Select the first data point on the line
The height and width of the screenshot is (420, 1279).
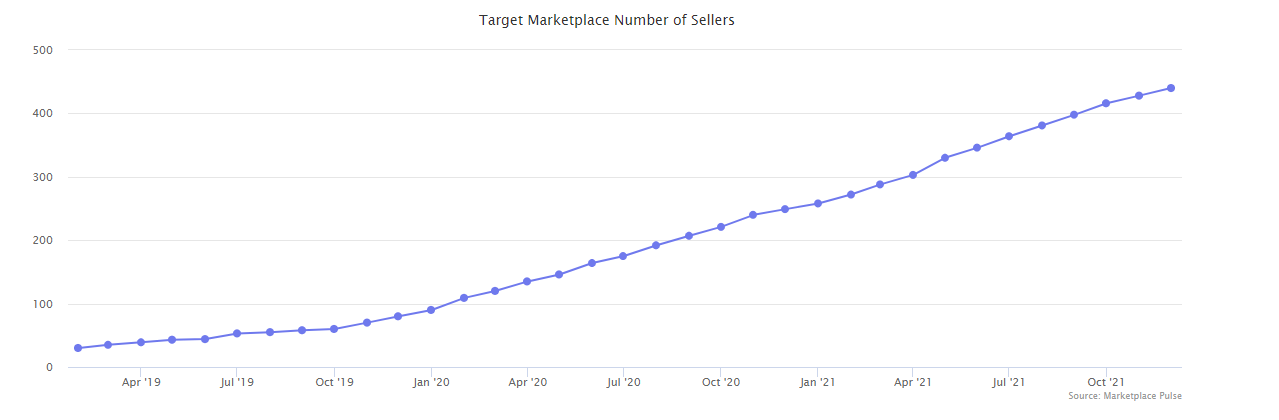click(78, 348)
